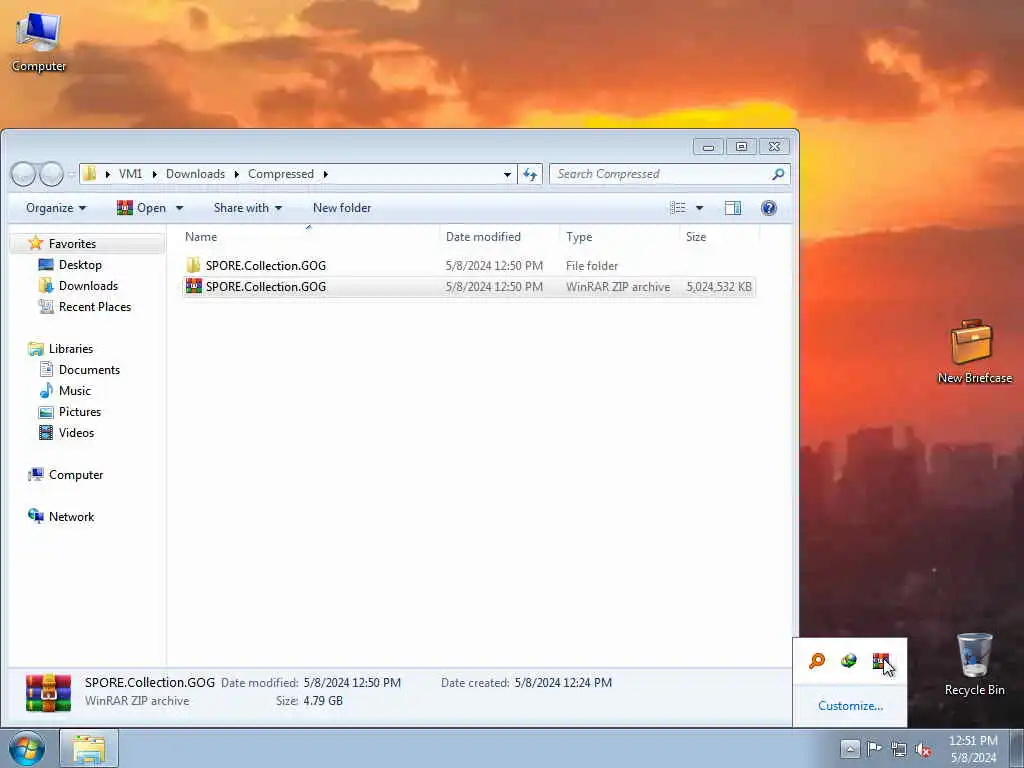Image resolution: width=1024 pixels, height=768 pixels.
Task: Sort by the Size column header
Action: point(718,236)
